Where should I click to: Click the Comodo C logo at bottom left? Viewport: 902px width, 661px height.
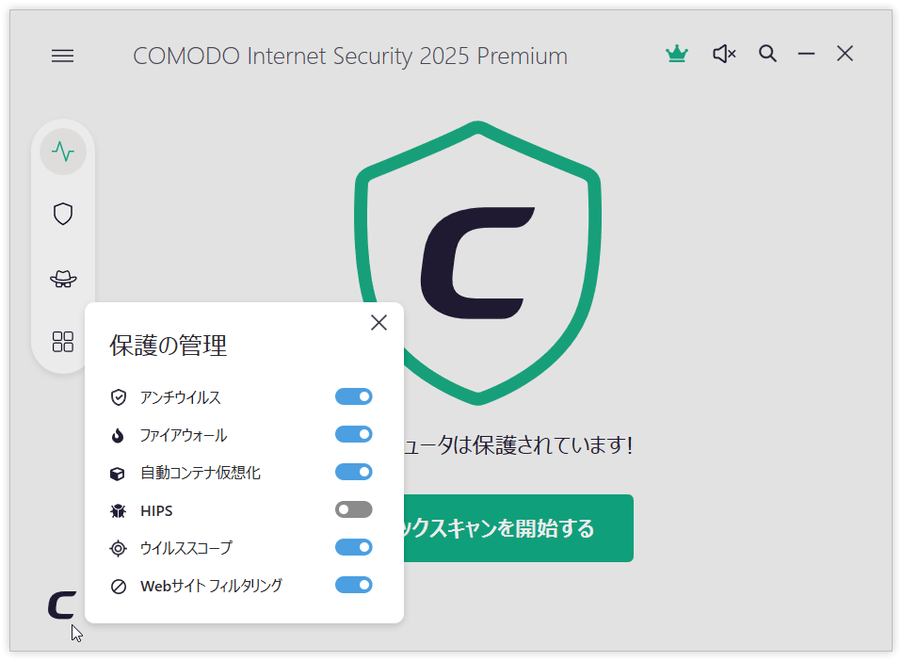[62, 605]
